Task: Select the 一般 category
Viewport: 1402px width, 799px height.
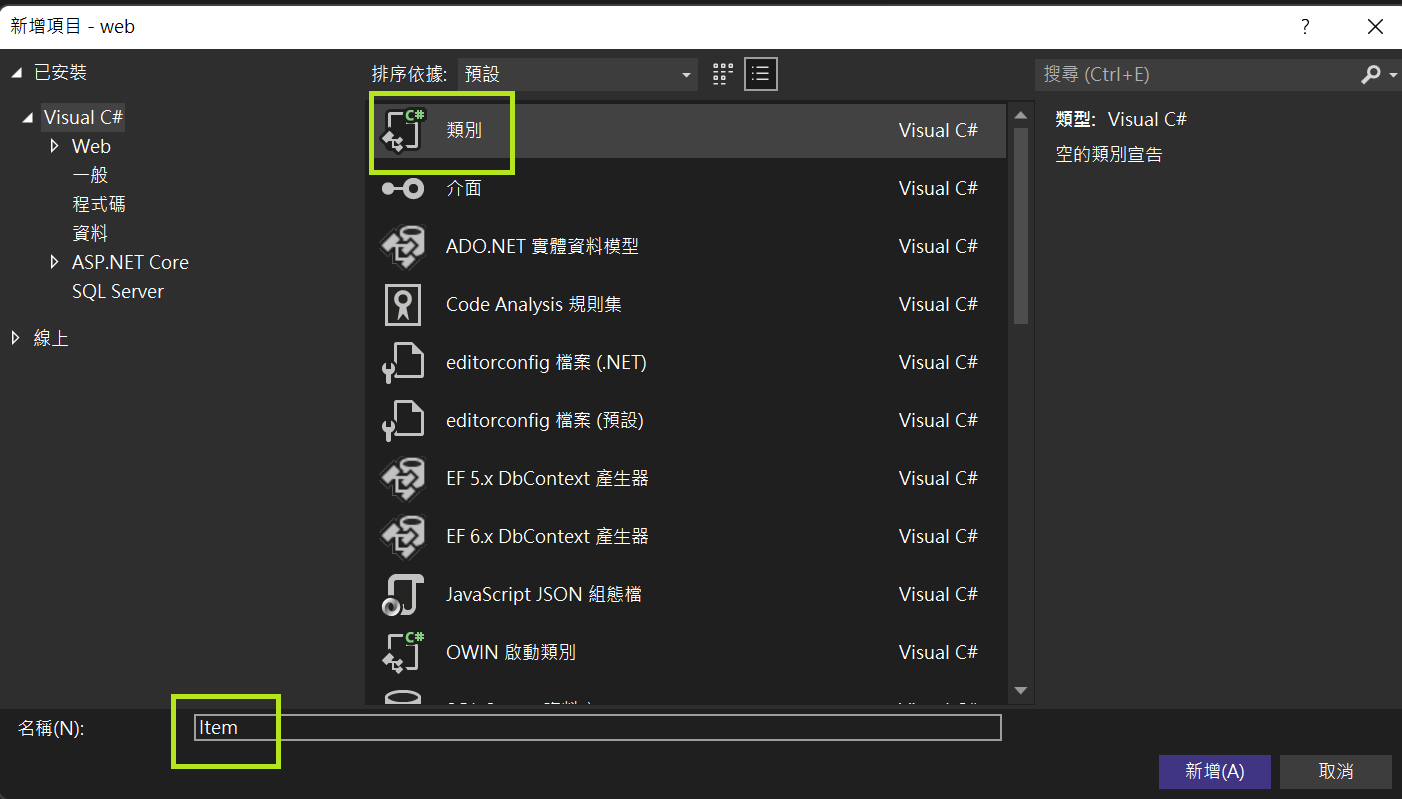Action: (90, 175)
